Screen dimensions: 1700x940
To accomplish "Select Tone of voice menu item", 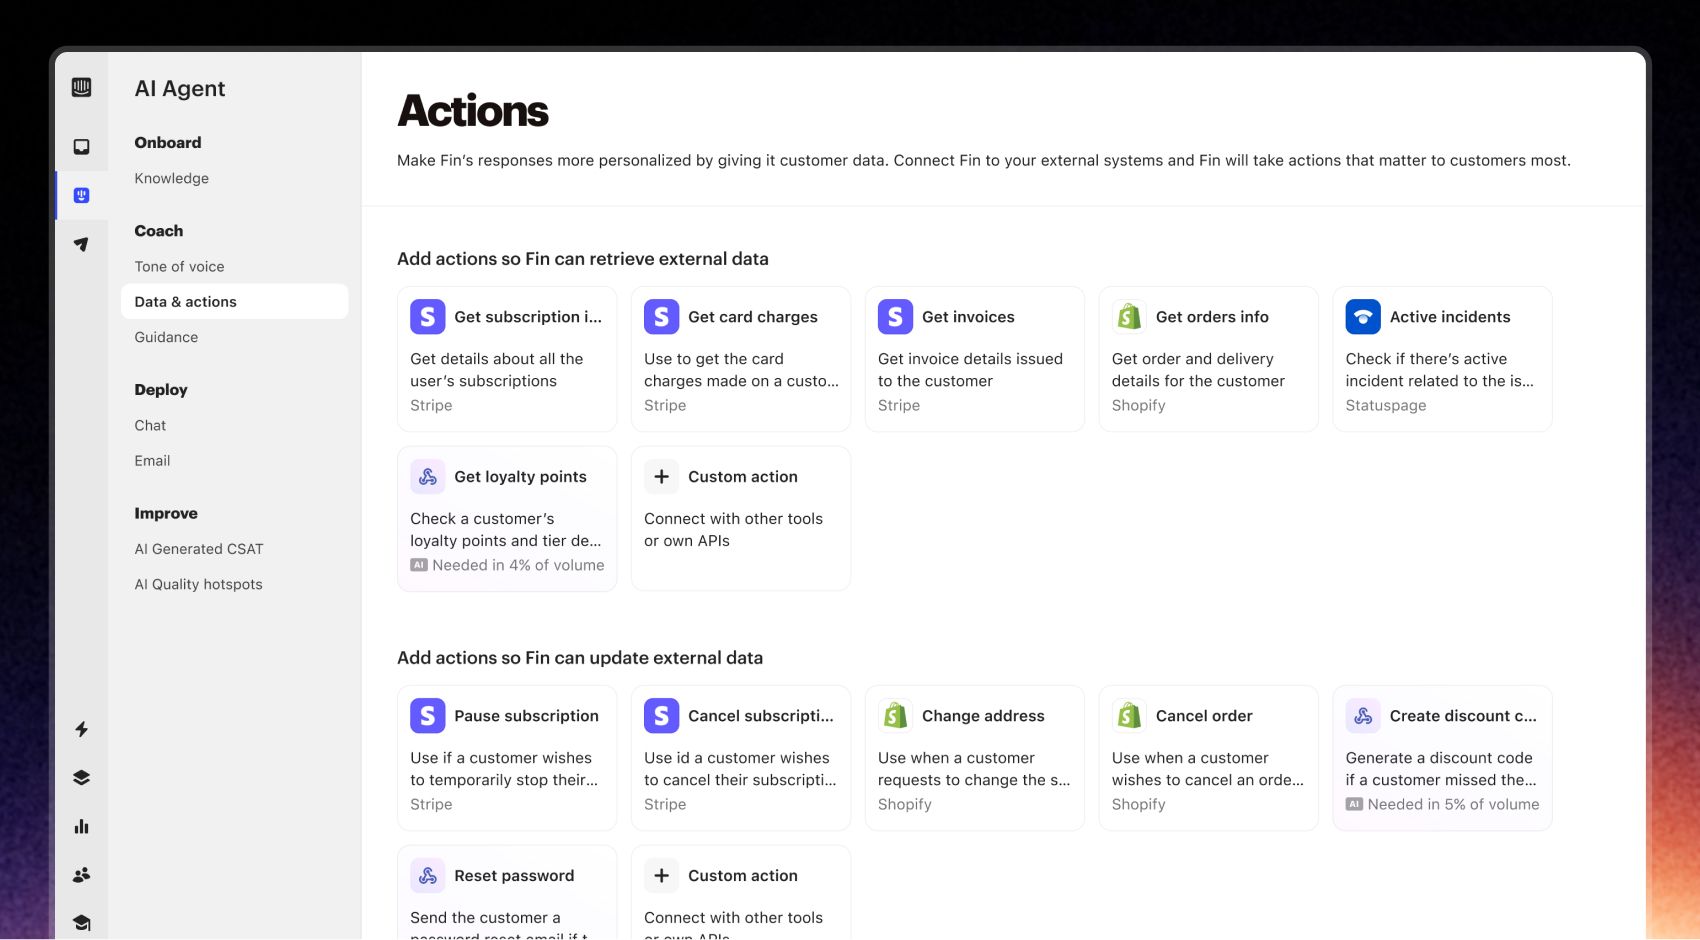I will click(x=180, y=266).
